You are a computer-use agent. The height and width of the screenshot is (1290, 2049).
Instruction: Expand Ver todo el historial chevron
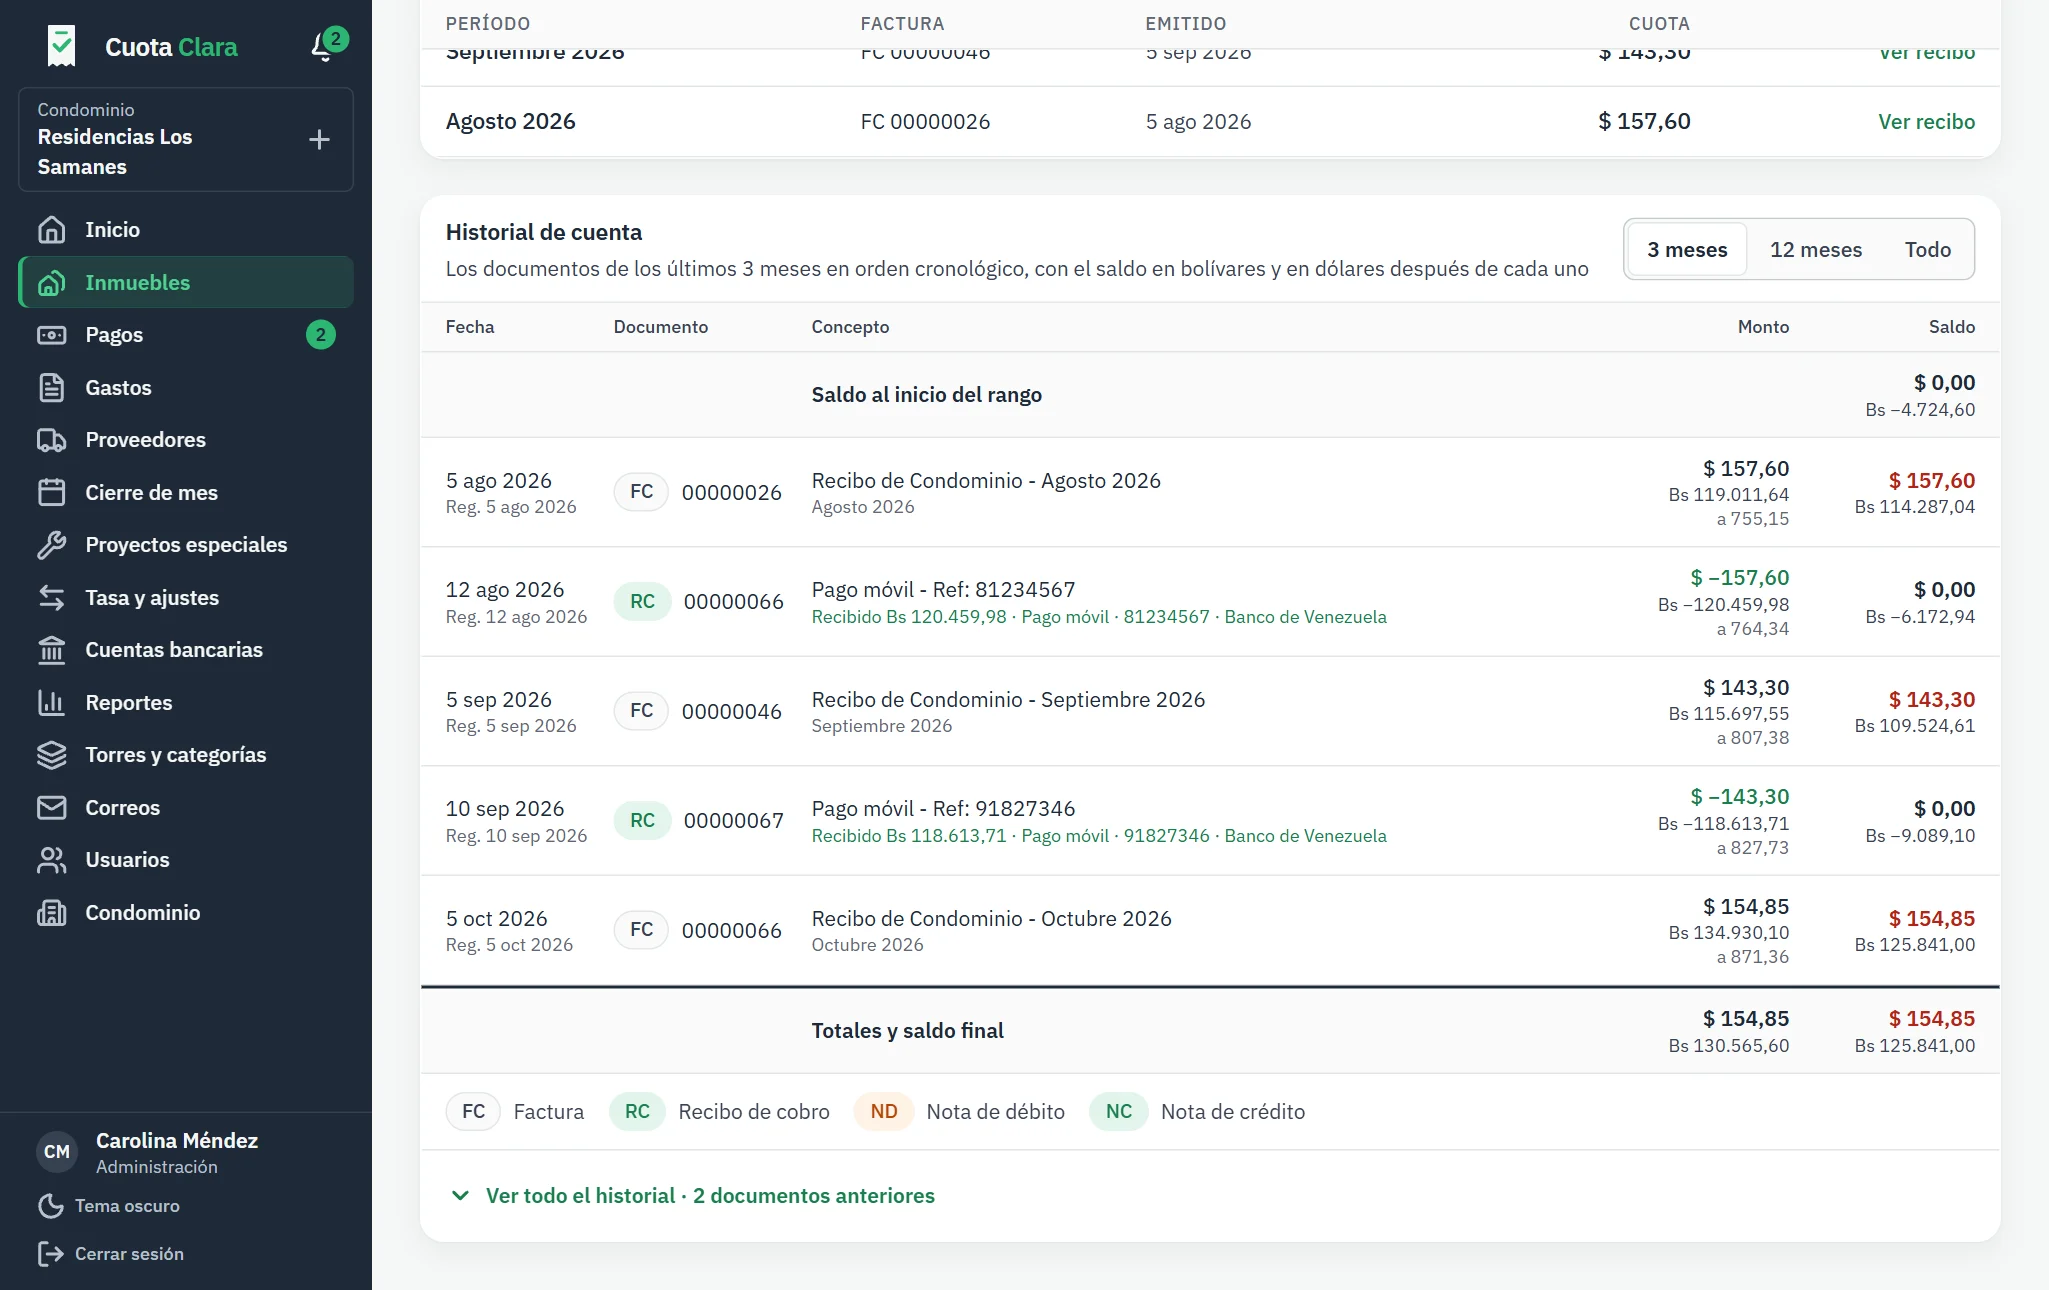[460, 1196]
